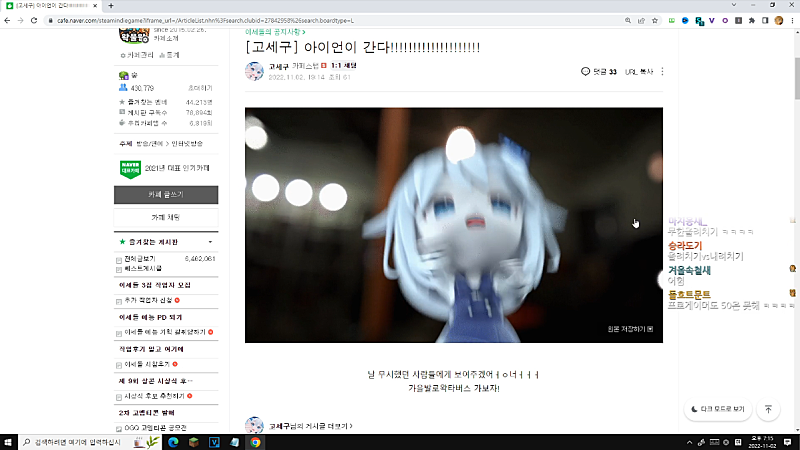Viewport: 800px width, 450px height.
Task: Enable 다크 모드로 보기 toggle
Action: click(x=717, y=409)
